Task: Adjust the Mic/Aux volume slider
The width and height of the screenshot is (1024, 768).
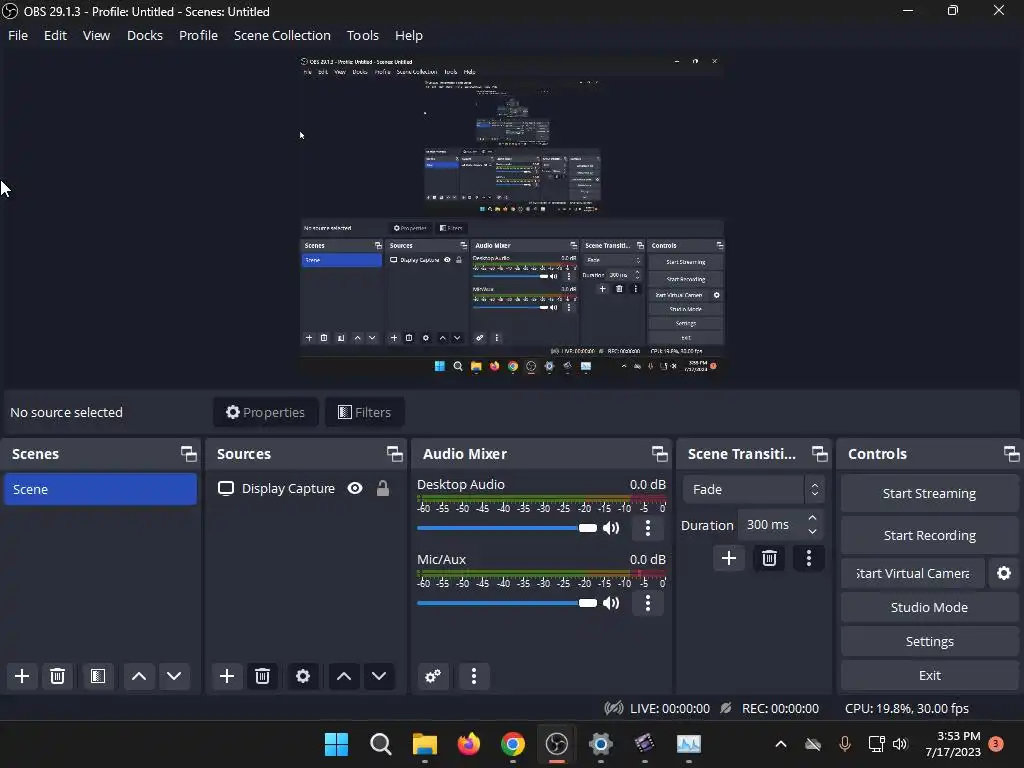Action: [507, 603]
